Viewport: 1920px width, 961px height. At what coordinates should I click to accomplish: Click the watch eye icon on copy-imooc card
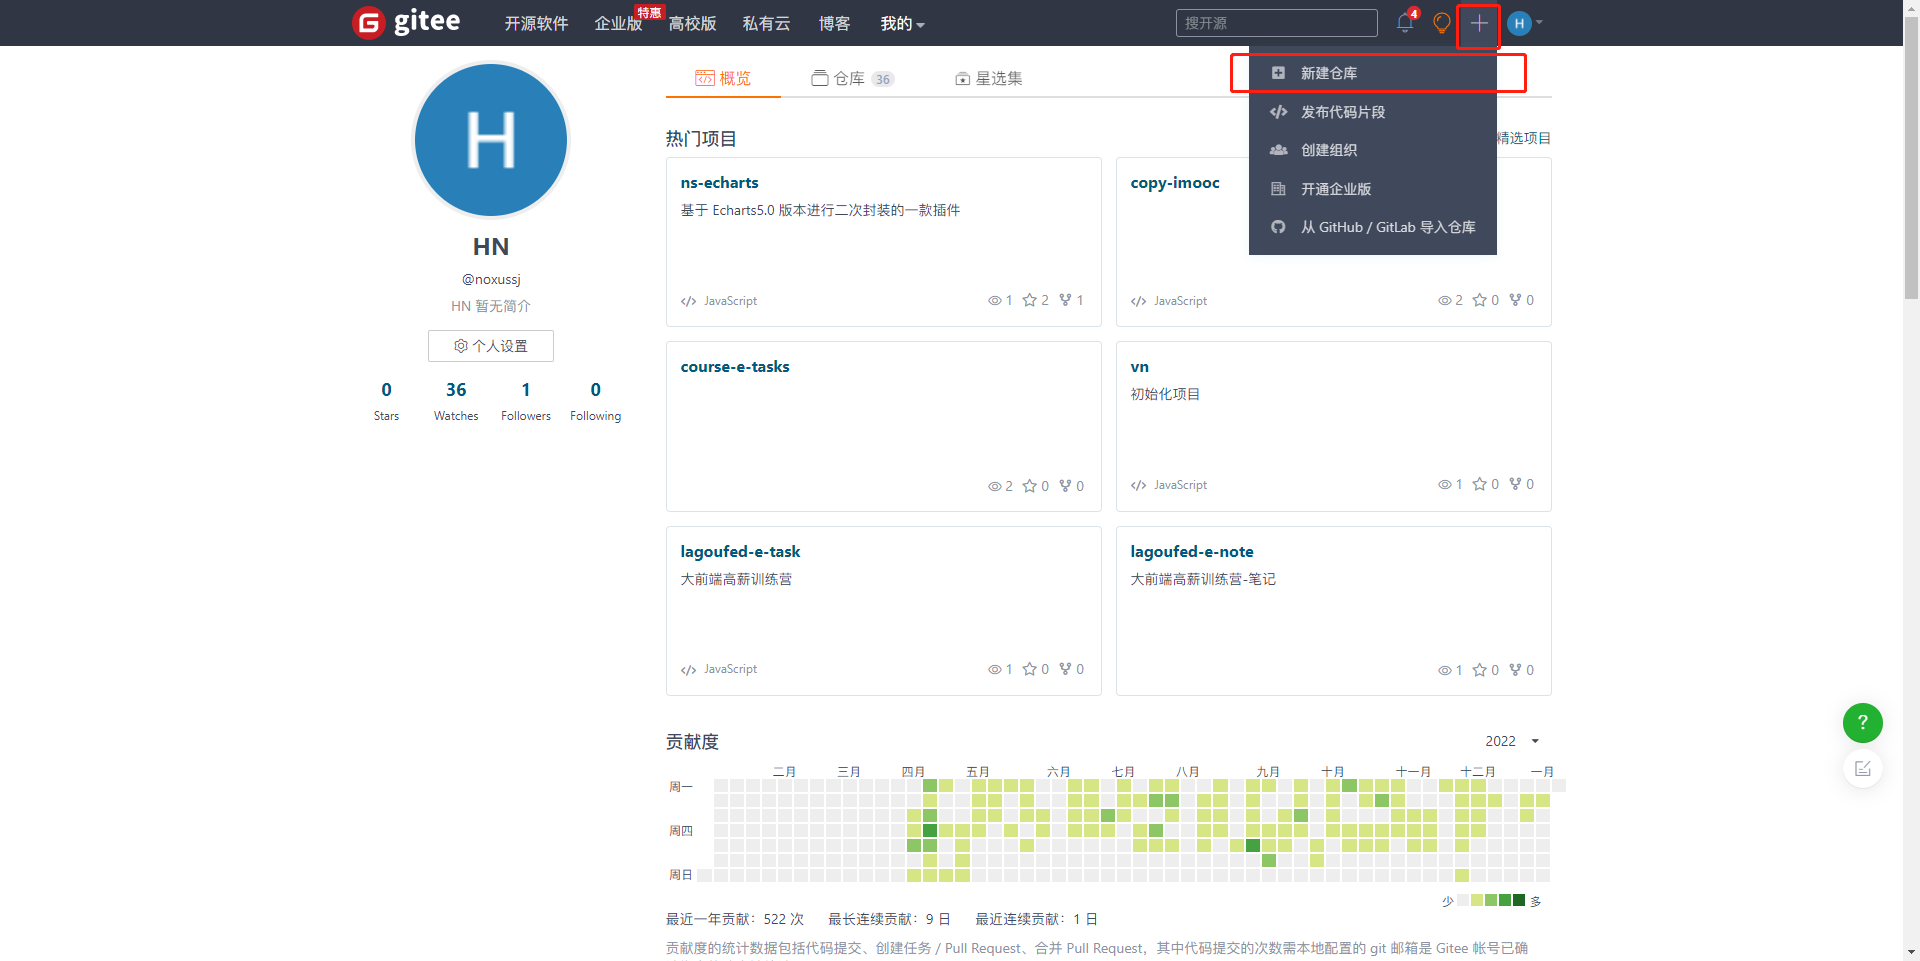pyautogui.click(x=1444, y=300)
